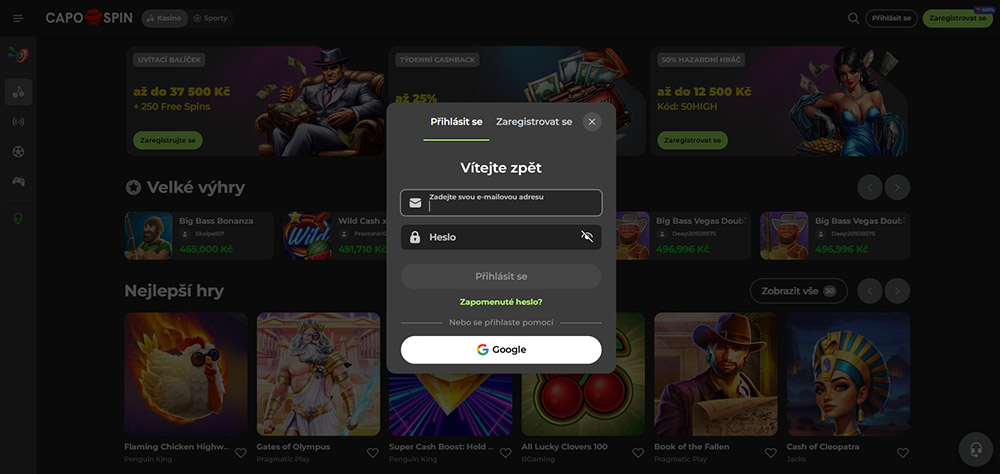Viewport: 1000px width, 474px height.
Task: Select the Sporty header tab
Action: click(211, 19)
